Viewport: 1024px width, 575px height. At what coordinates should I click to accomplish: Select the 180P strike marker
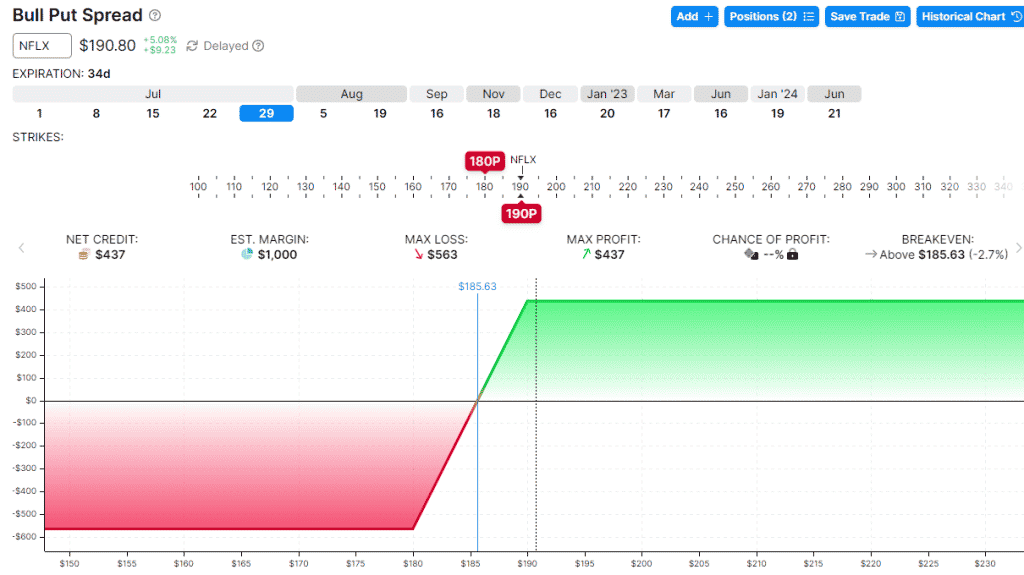click(x=484, y=161)
